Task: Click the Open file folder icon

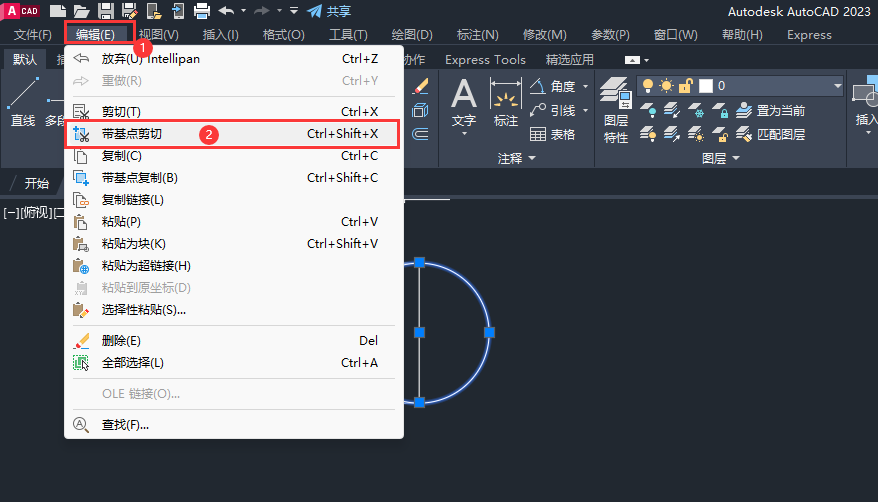Action: [82, 11]
